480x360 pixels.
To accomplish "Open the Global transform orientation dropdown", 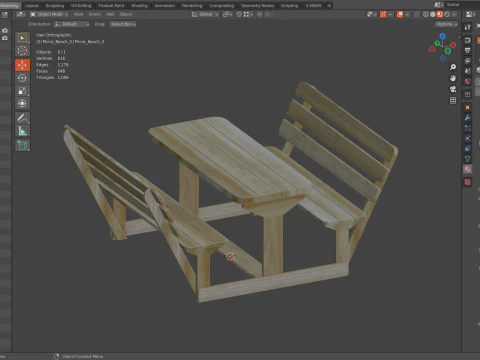I will tap(205, 14).
